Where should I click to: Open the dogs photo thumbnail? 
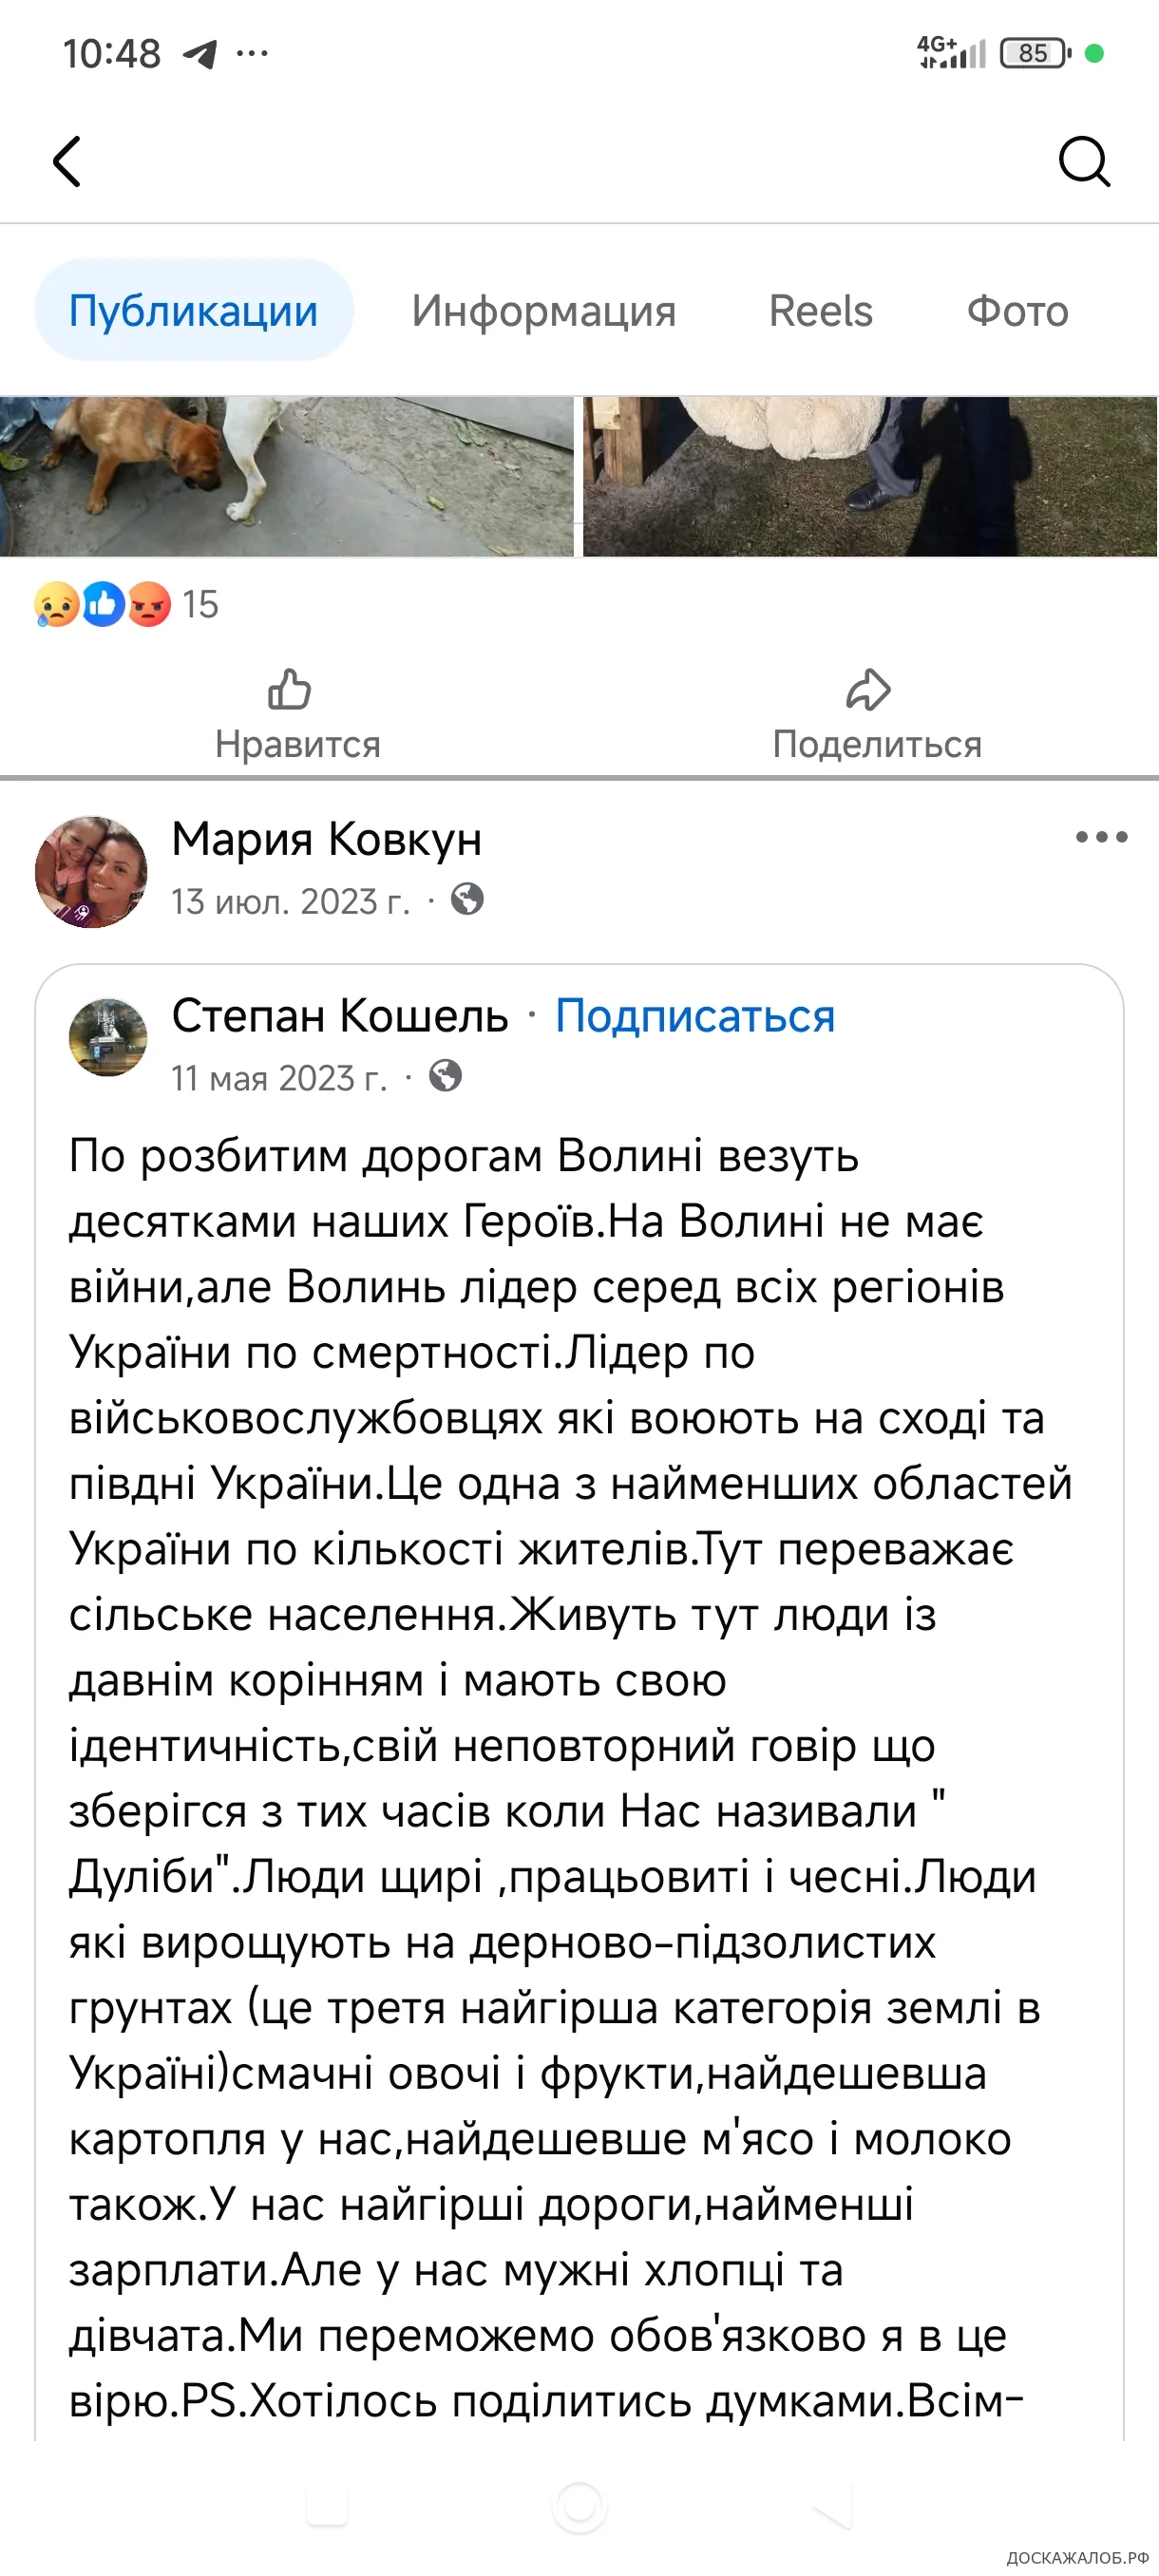tap(287, 476)
